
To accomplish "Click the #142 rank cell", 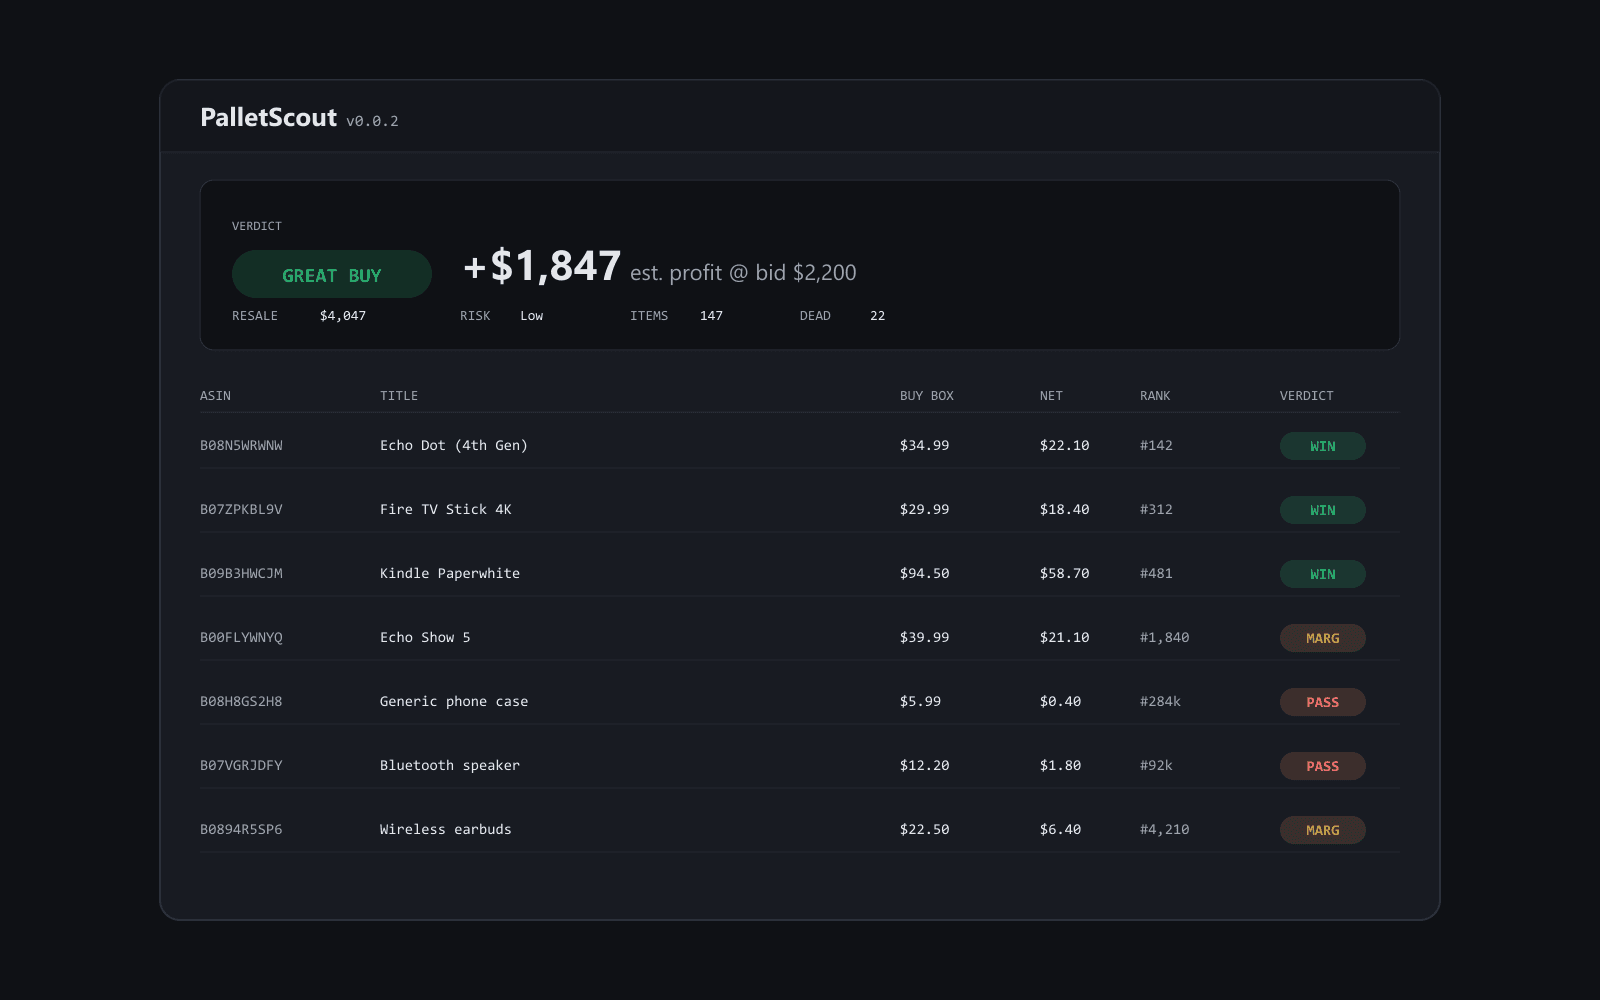I will pyautogui.click(x=1156, y=446).
